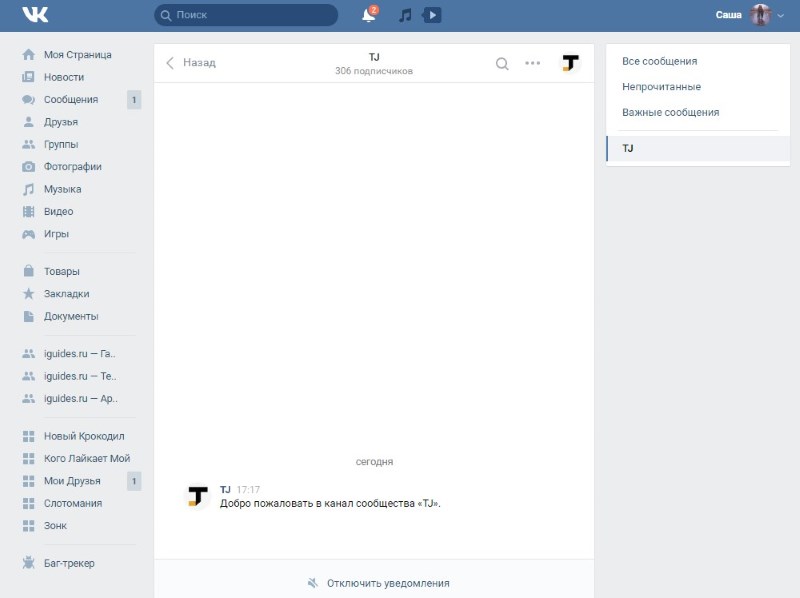
Task: Open iguides.ru — Ар.. group
Action: (81, 398)
